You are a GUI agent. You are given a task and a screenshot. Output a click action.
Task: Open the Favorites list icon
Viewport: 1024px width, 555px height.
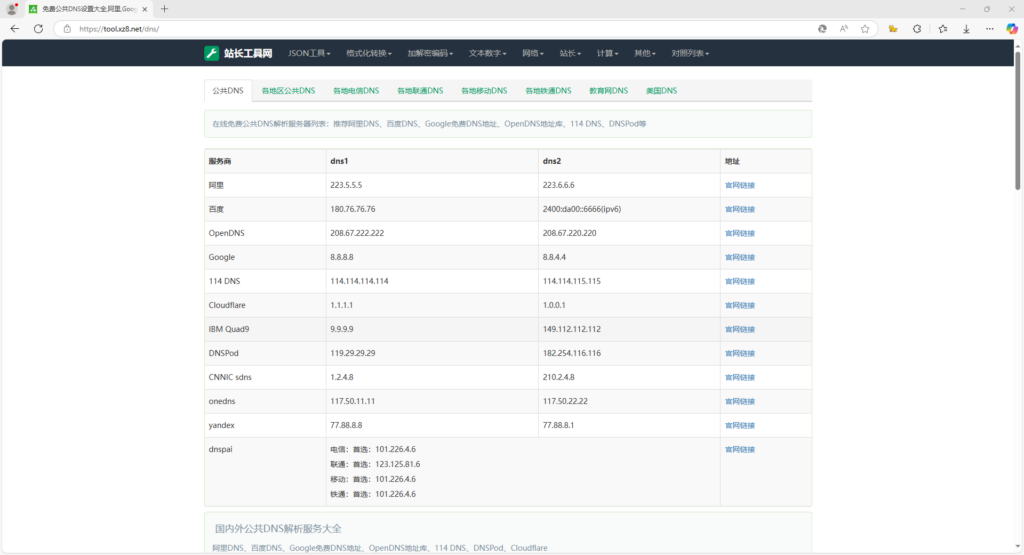click(x=943, y=29)
